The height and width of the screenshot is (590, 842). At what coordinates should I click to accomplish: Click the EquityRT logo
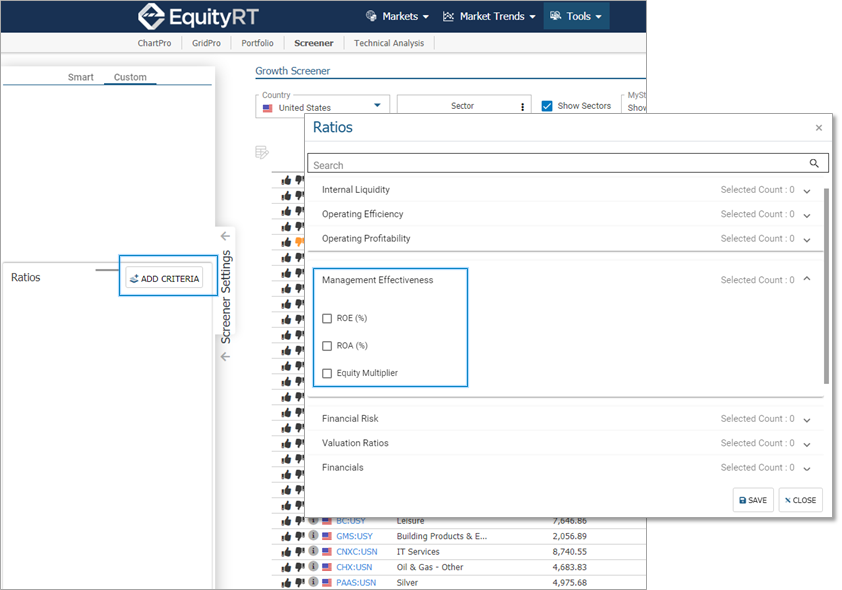(x=198, y=17)
